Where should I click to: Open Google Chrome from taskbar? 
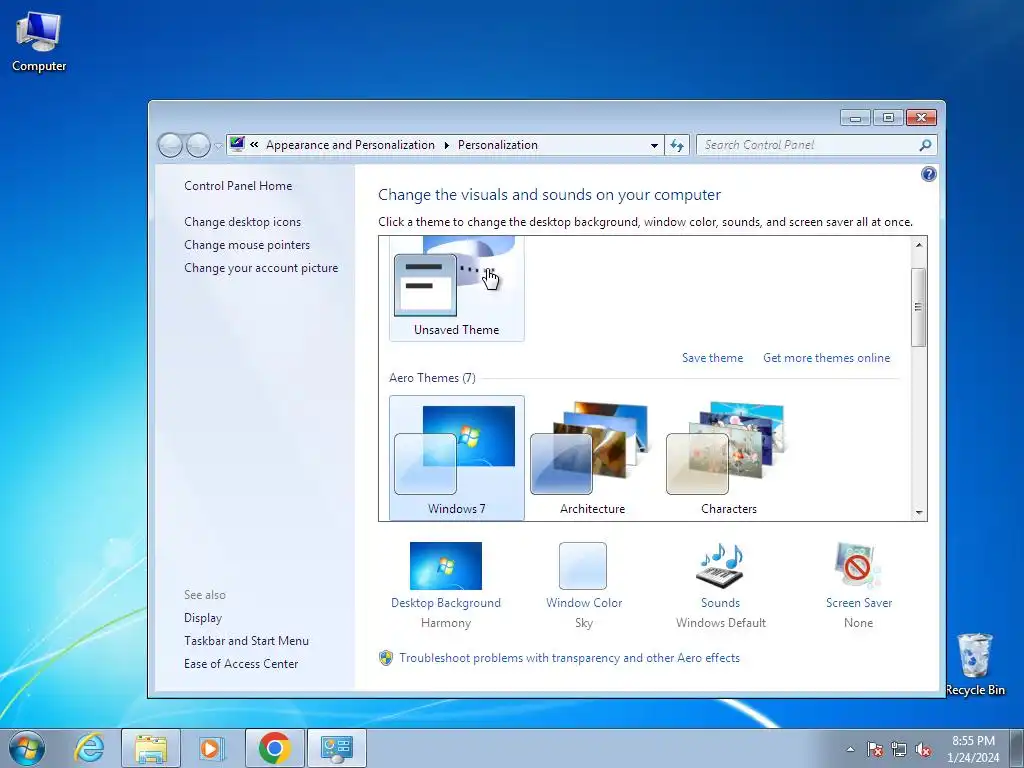(x=274, y=748)
